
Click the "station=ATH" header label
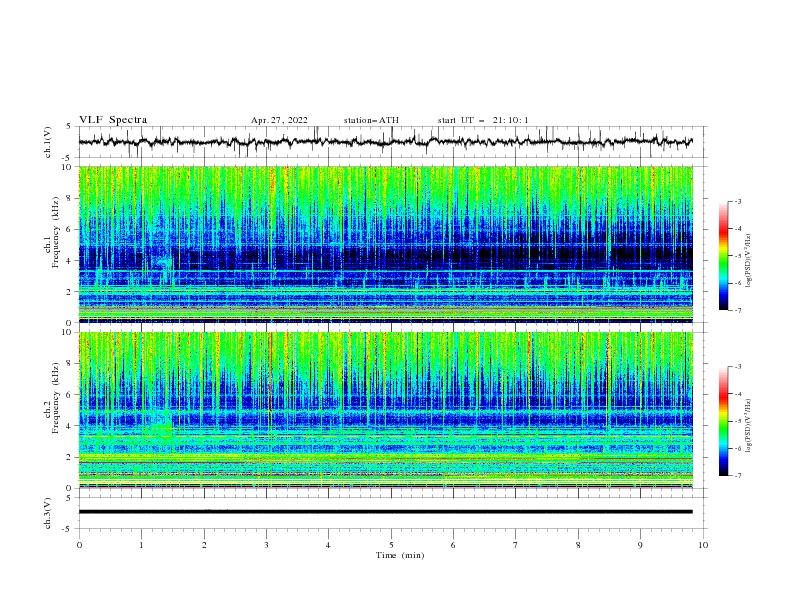(x=371, y=120)
